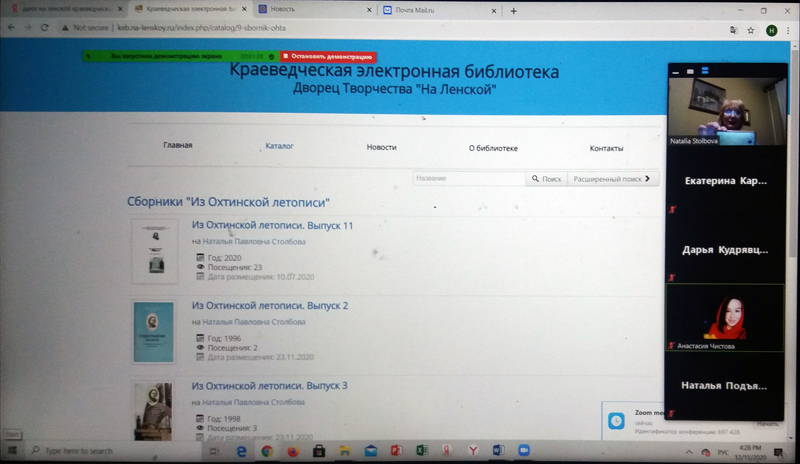Open the Выпуск 11 cover thumbnail
The image size is (800, 464).
coord(155,251)
